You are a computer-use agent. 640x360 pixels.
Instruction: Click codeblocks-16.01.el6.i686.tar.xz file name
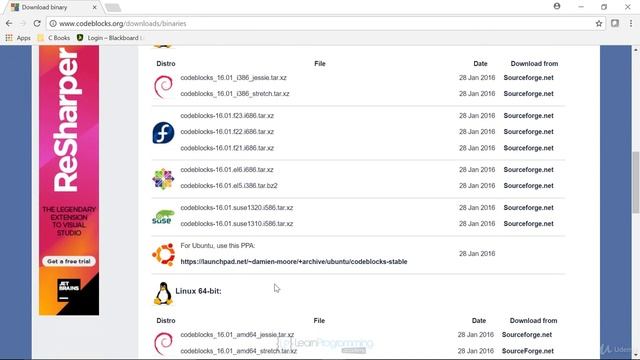pyautogui.click(x=227, y=169)
